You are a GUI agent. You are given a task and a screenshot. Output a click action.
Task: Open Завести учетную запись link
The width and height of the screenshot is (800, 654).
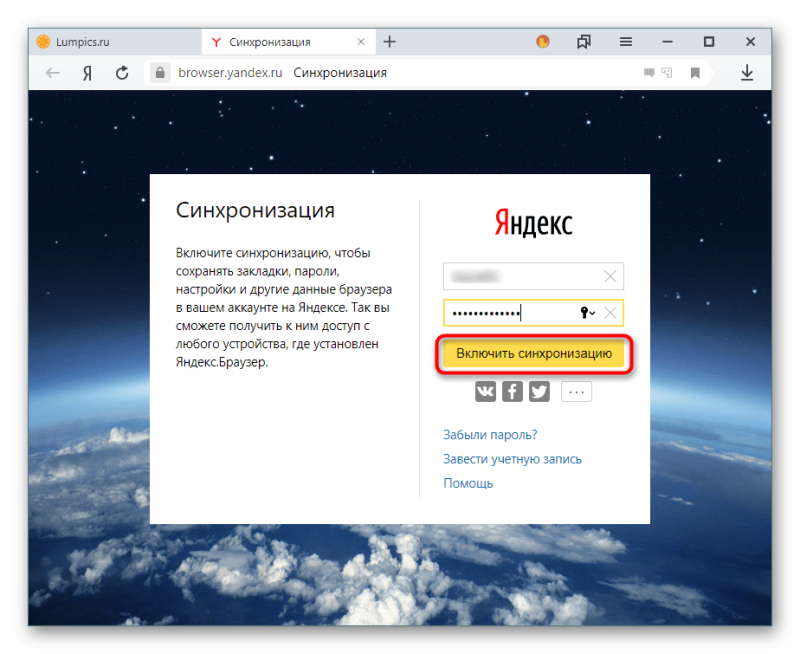(x=512, y=459)
